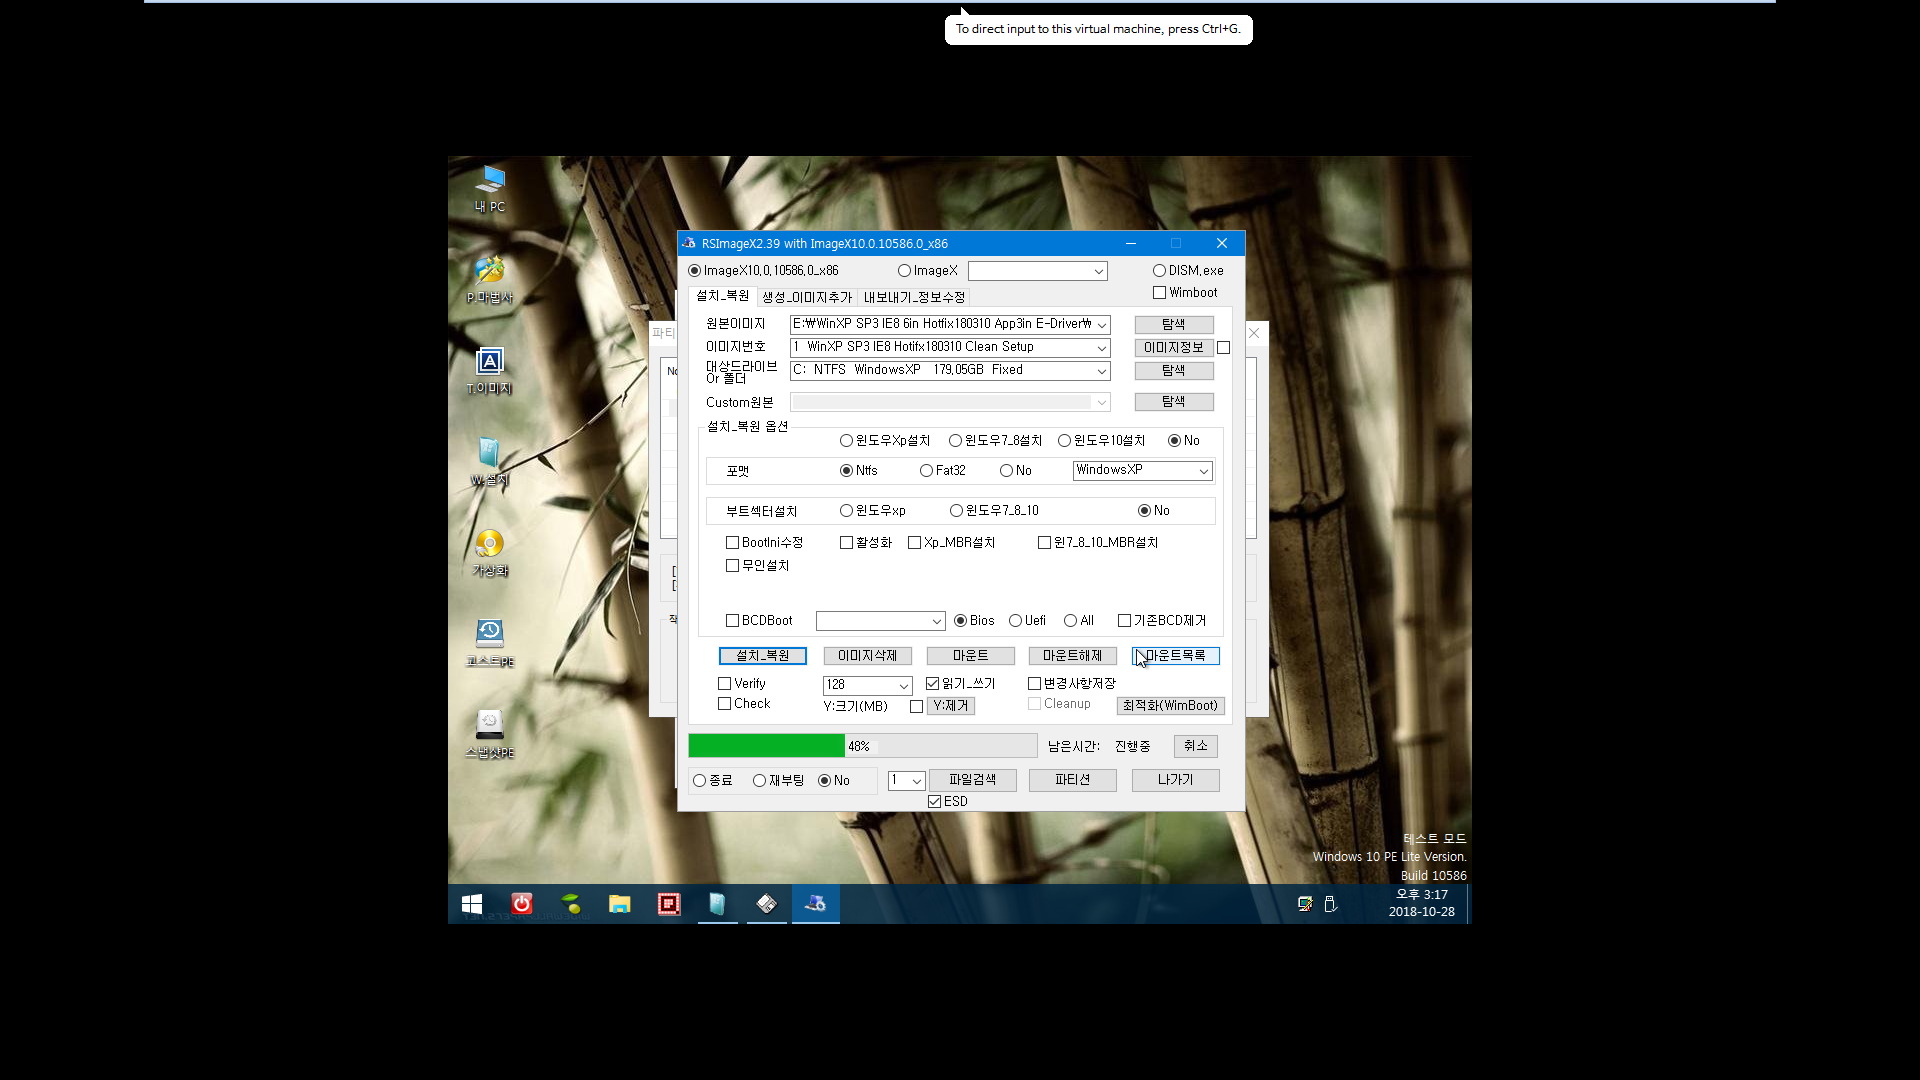This screenshot has height=1080, width=1920.
Task: Click the 나가기 exit button
Action: (1176, 780)
